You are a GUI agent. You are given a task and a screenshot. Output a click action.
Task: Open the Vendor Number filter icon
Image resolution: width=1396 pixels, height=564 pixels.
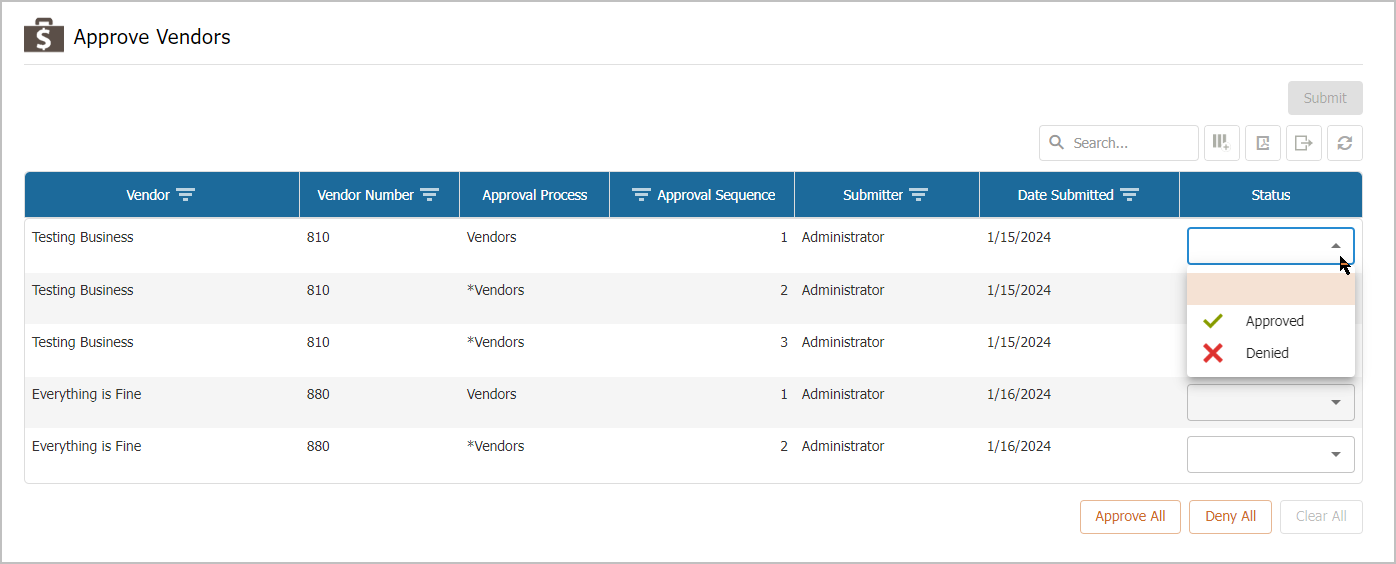(x=429, y=195)
